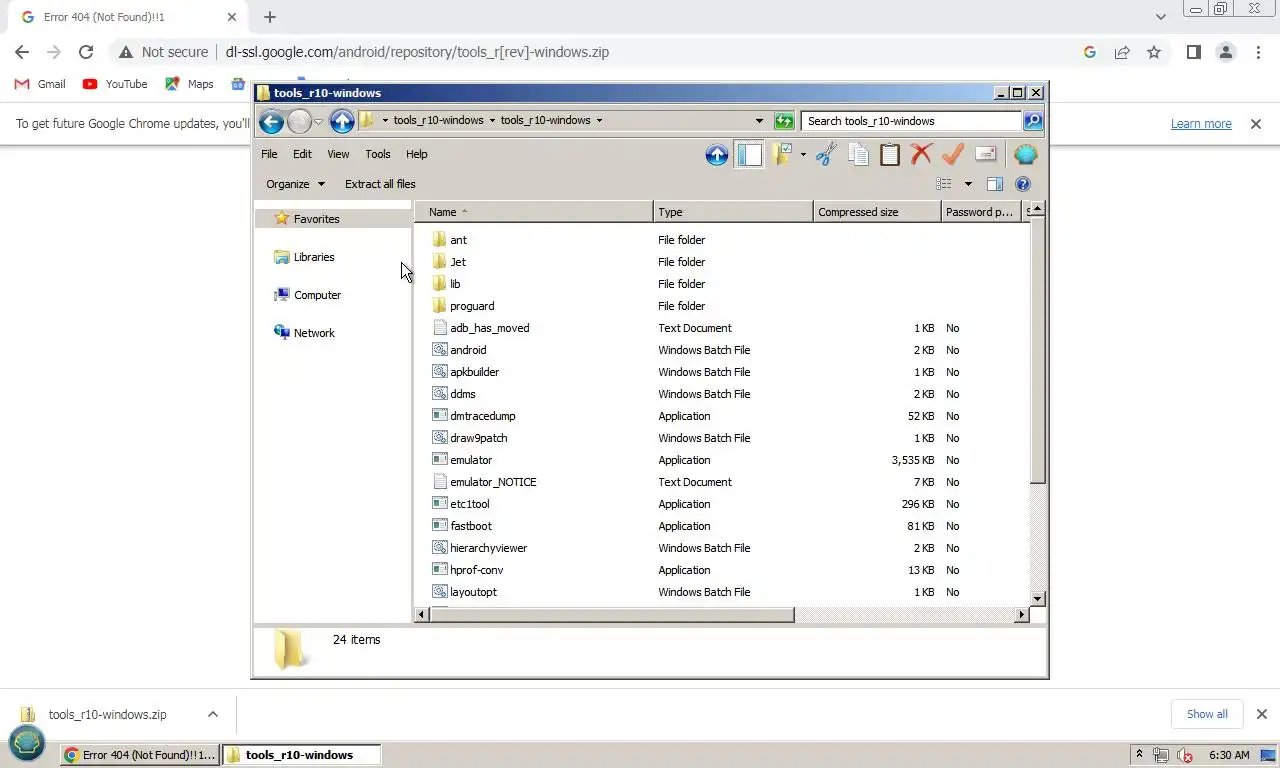Screen dimensions: 1280x768
Task: Click the Type column header
Action: point(733,212)
